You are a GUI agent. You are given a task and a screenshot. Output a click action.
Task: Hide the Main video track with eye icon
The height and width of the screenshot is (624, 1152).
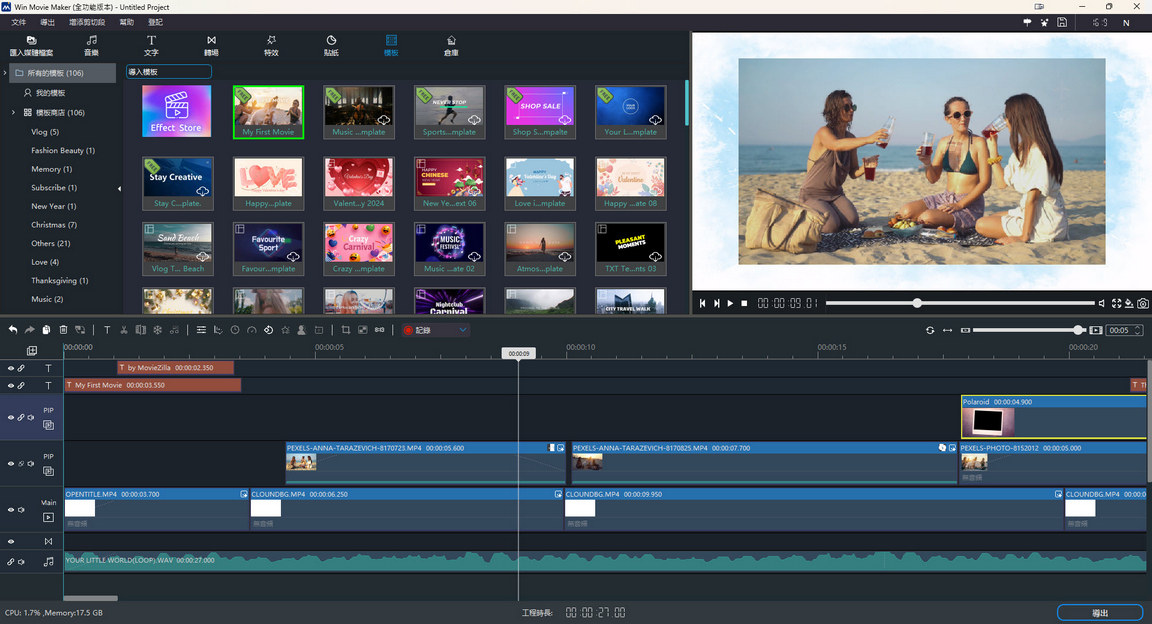[11, 510]
